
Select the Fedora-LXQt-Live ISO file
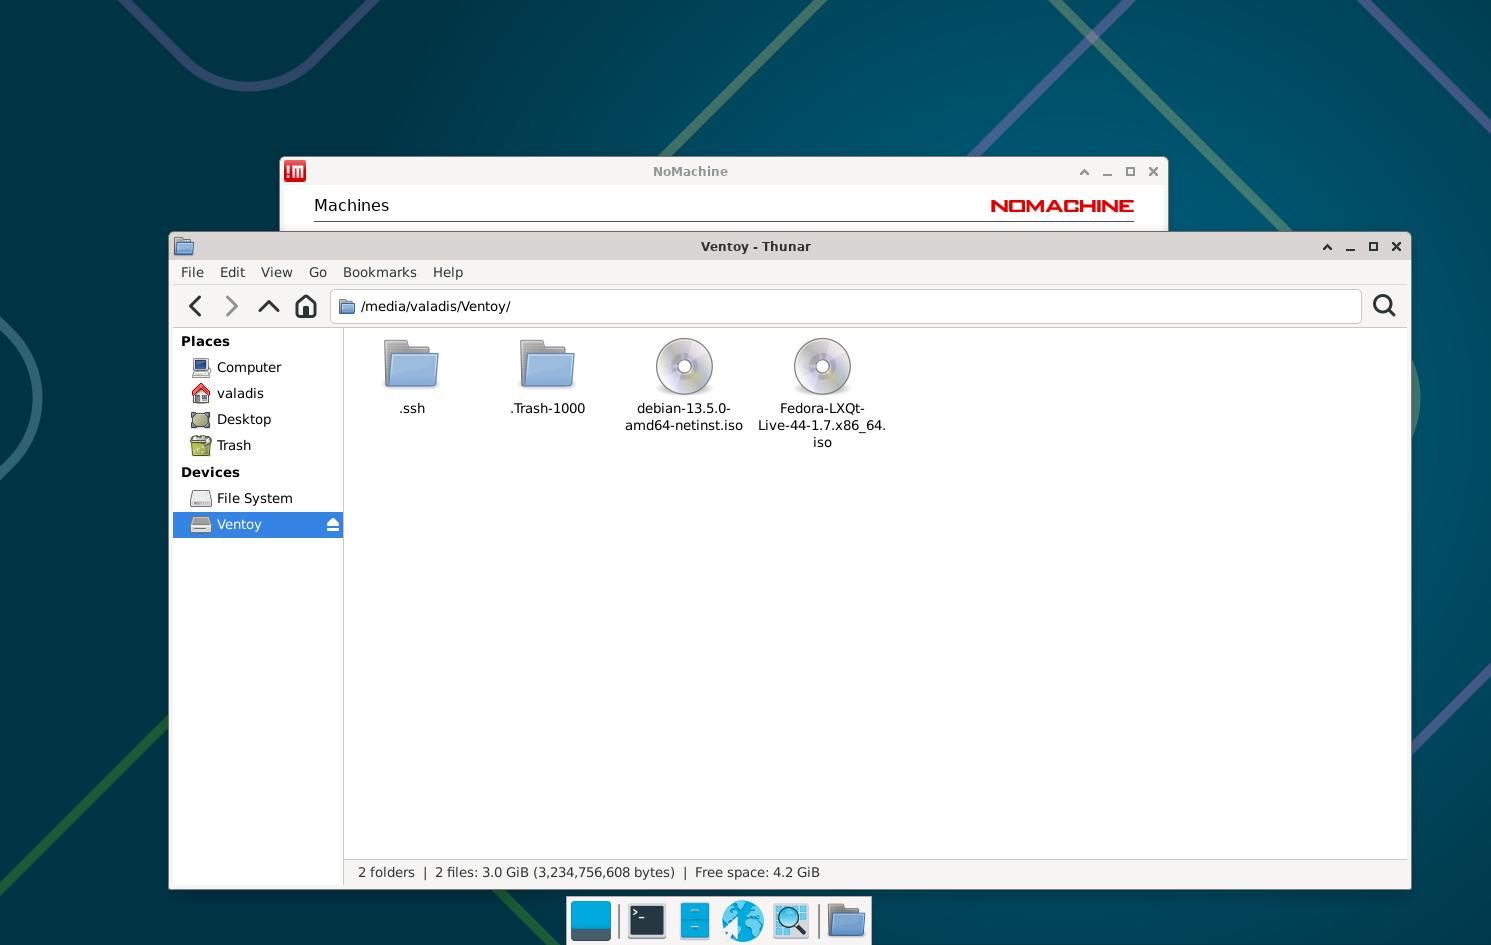[x=822, y=393]
